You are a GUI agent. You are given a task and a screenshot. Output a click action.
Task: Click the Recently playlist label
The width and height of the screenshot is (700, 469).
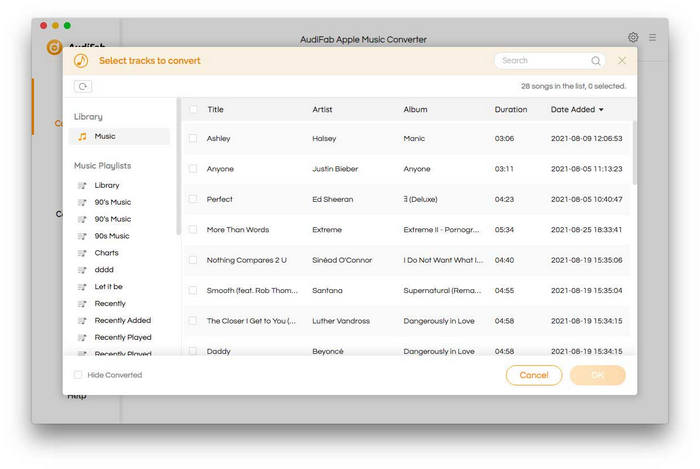(x=110, y=304)
